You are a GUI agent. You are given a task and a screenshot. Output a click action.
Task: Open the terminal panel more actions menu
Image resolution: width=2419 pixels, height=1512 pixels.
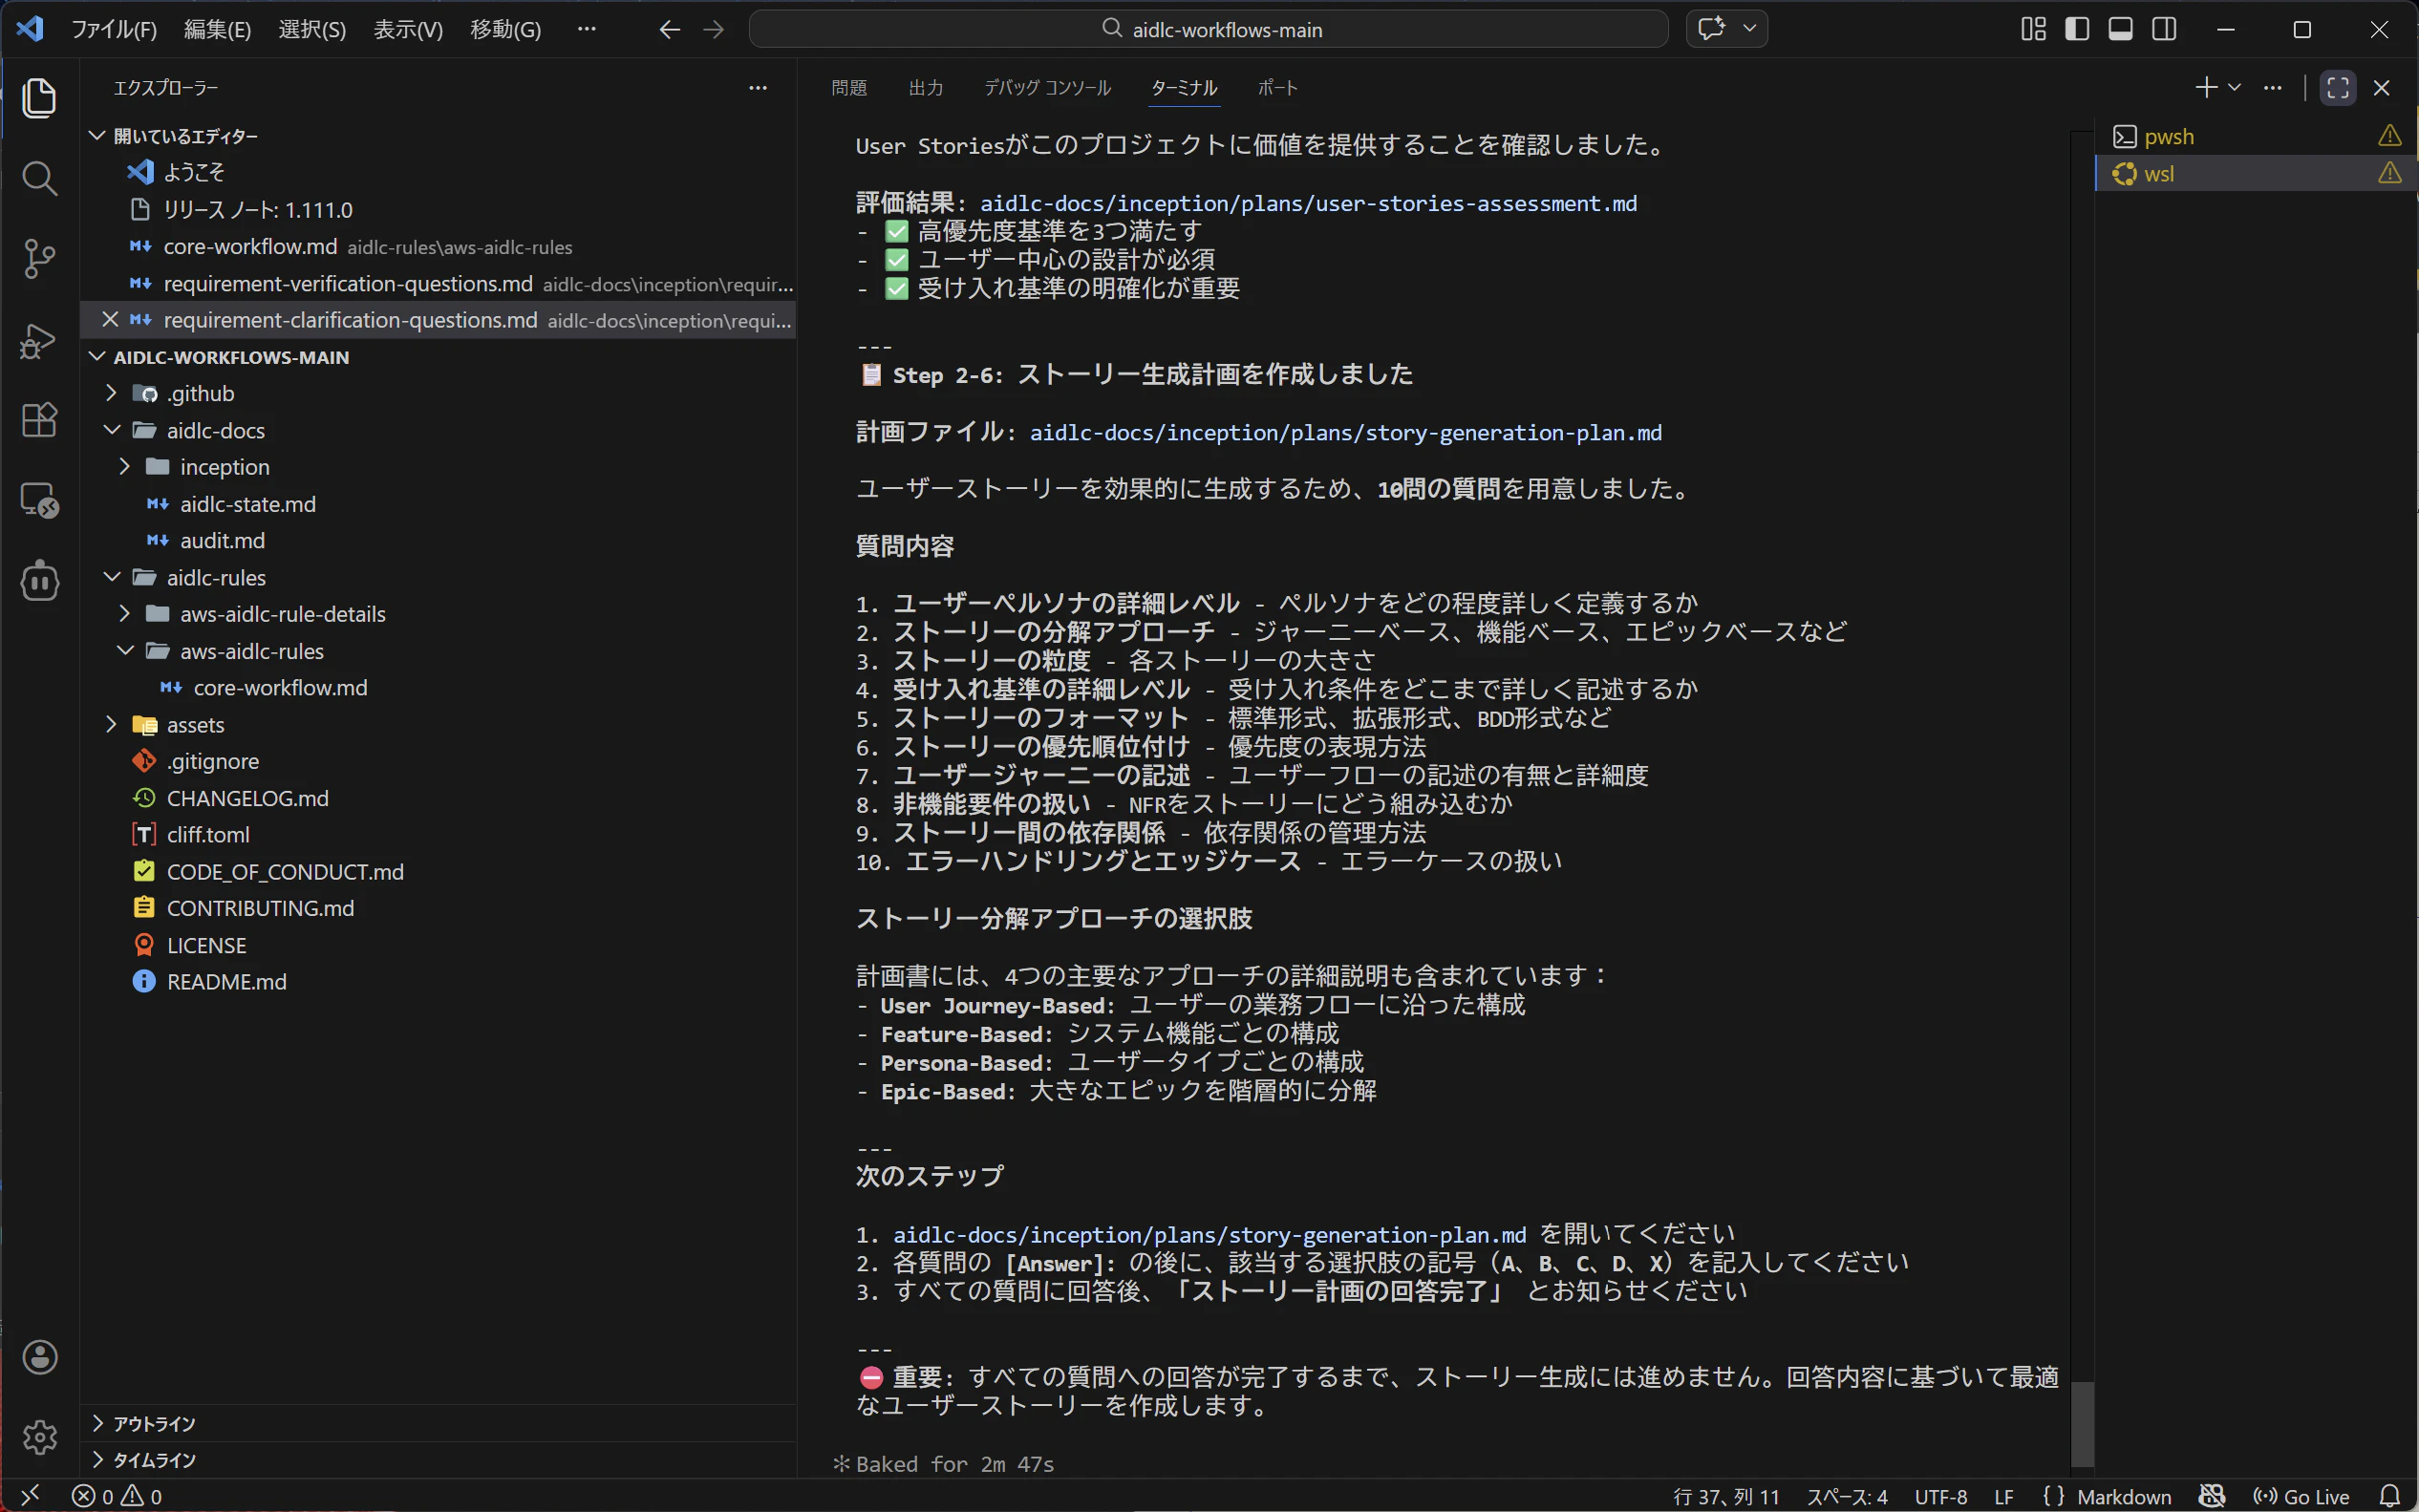coord(2273,88)
